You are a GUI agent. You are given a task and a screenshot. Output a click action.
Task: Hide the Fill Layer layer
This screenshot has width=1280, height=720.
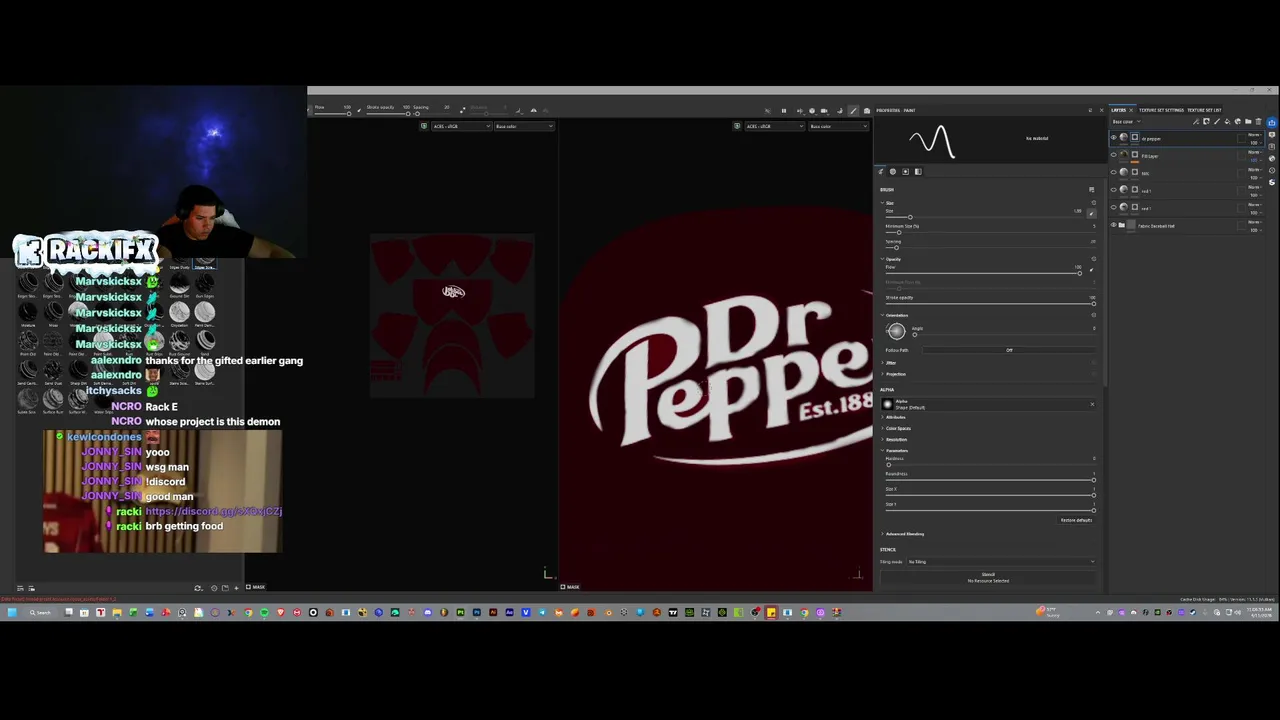point(1113,155)
